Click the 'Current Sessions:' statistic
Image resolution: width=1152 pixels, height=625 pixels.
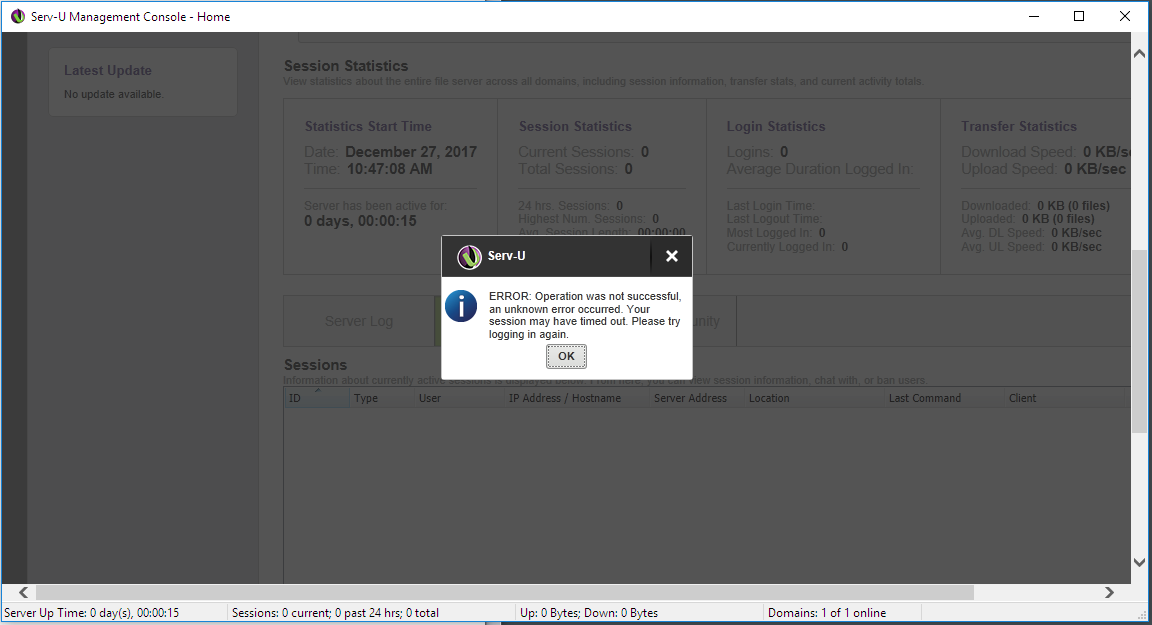(583, 152)
